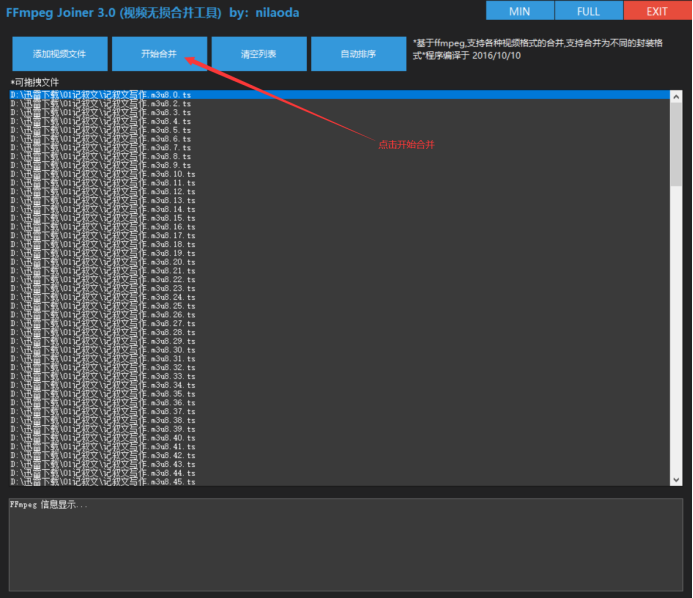Select file m3u8.21.ts in the list
Viewport: 693px width, 598px height.
pyautogui.click(x=339, y=271)
